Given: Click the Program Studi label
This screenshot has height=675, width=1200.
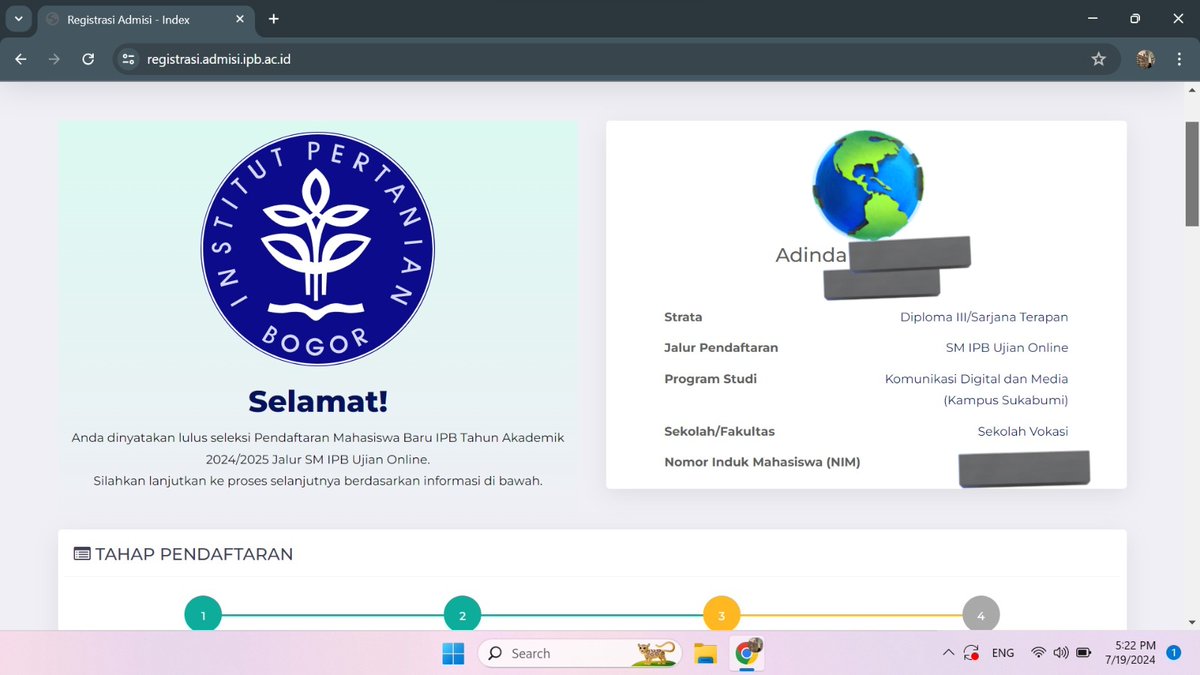Looking at the screenshot, I should 710,379.
